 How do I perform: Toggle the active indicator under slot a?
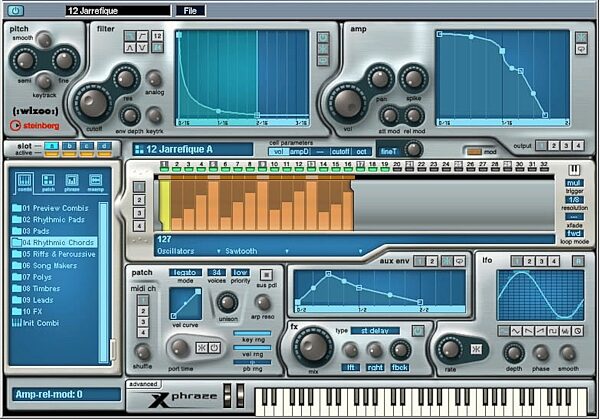point(52,154)
